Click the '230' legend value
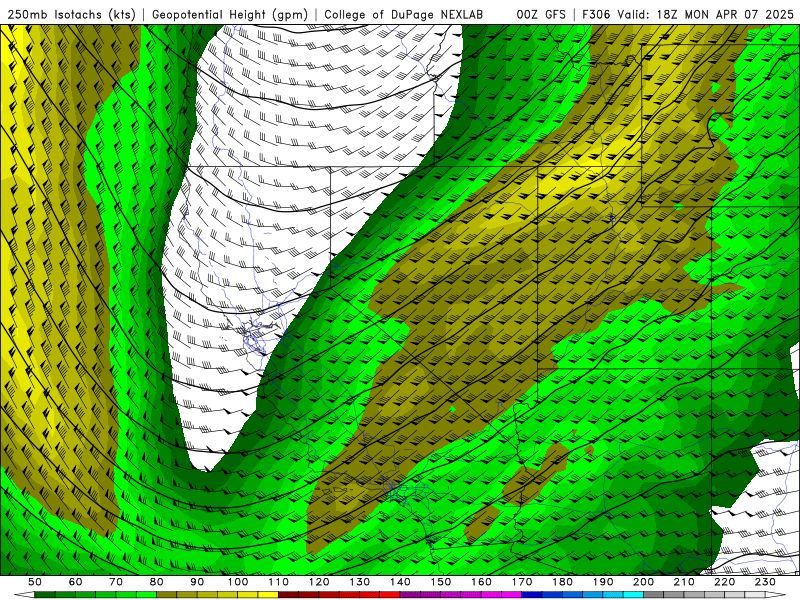800x600 pixels. point(765,582)
